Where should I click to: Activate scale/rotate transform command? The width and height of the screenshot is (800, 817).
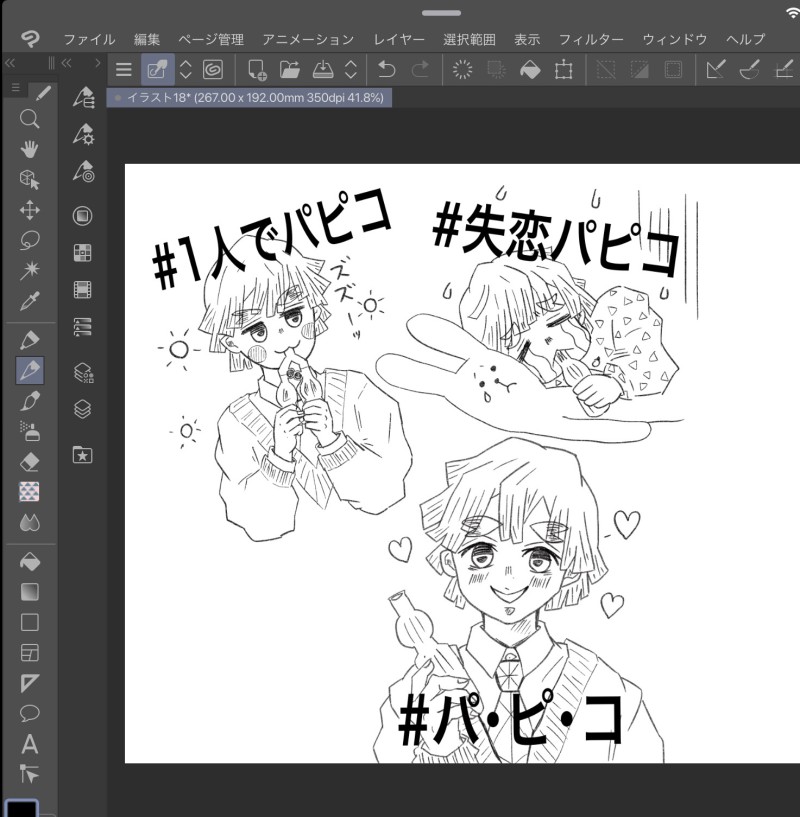(563, 69)
